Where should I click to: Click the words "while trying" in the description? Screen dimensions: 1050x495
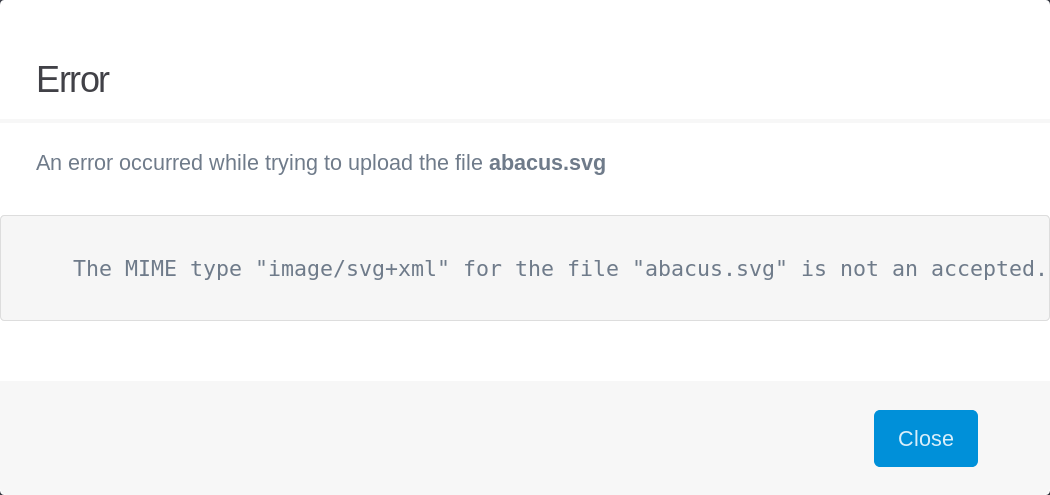(264, 163)
